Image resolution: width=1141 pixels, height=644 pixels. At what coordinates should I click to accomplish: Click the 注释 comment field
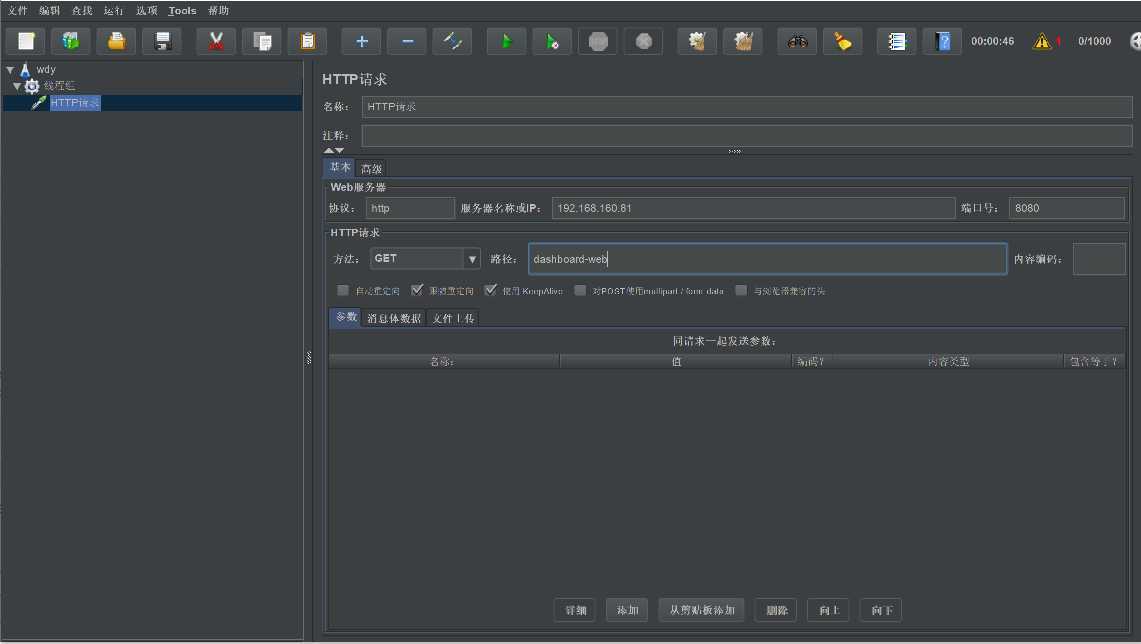[747, 135]
